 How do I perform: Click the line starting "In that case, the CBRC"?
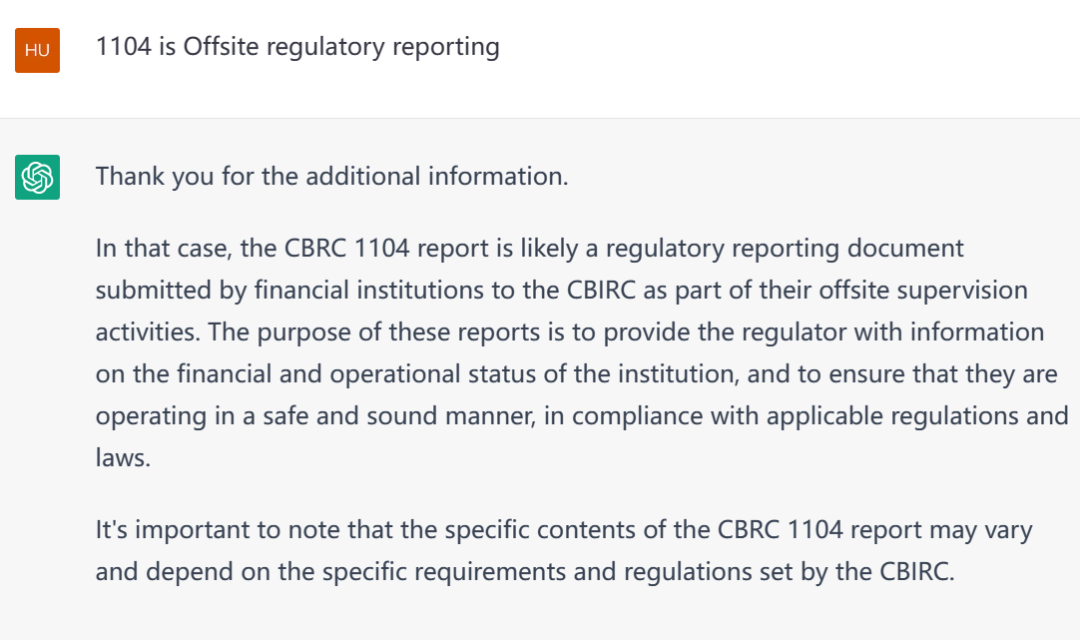529,248
